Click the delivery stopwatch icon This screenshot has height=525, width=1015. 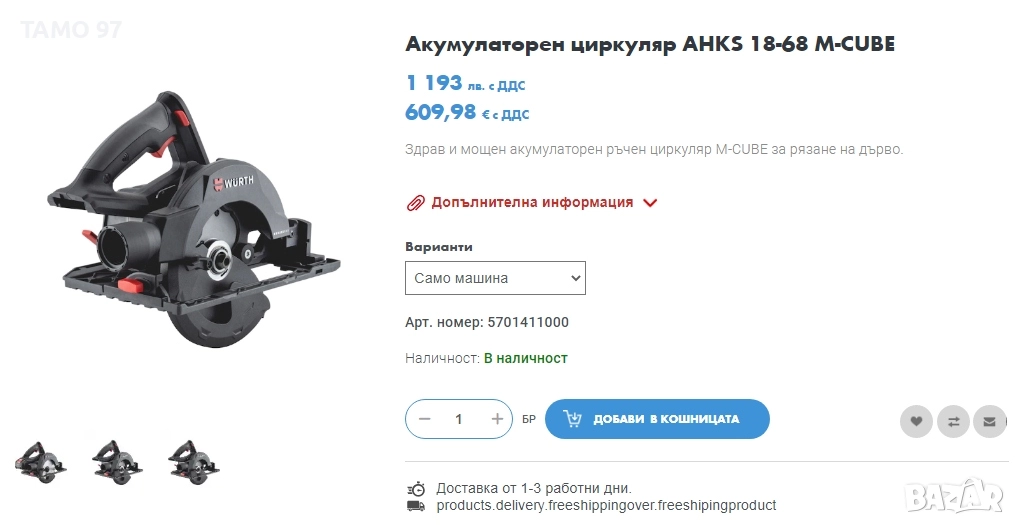tap(416, 488)
